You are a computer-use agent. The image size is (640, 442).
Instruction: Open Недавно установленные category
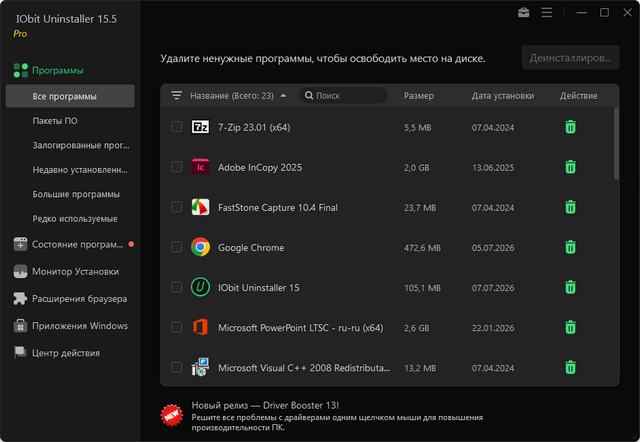tap(80, 170)
